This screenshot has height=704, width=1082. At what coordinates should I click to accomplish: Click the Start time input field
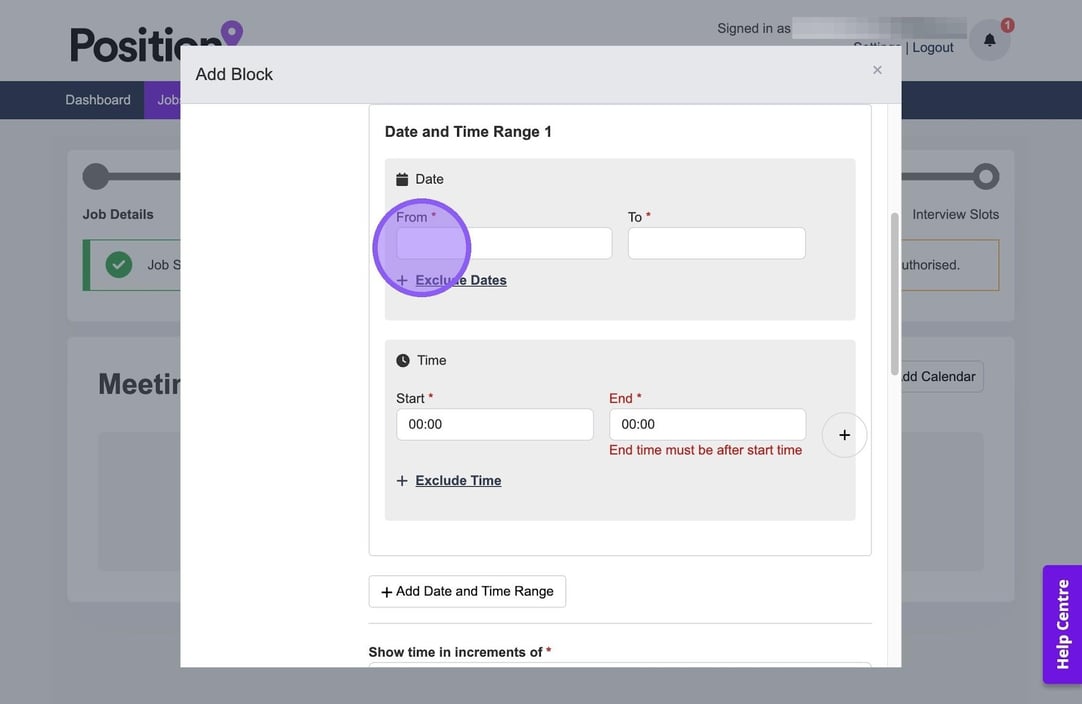click(x=494, y=424)
